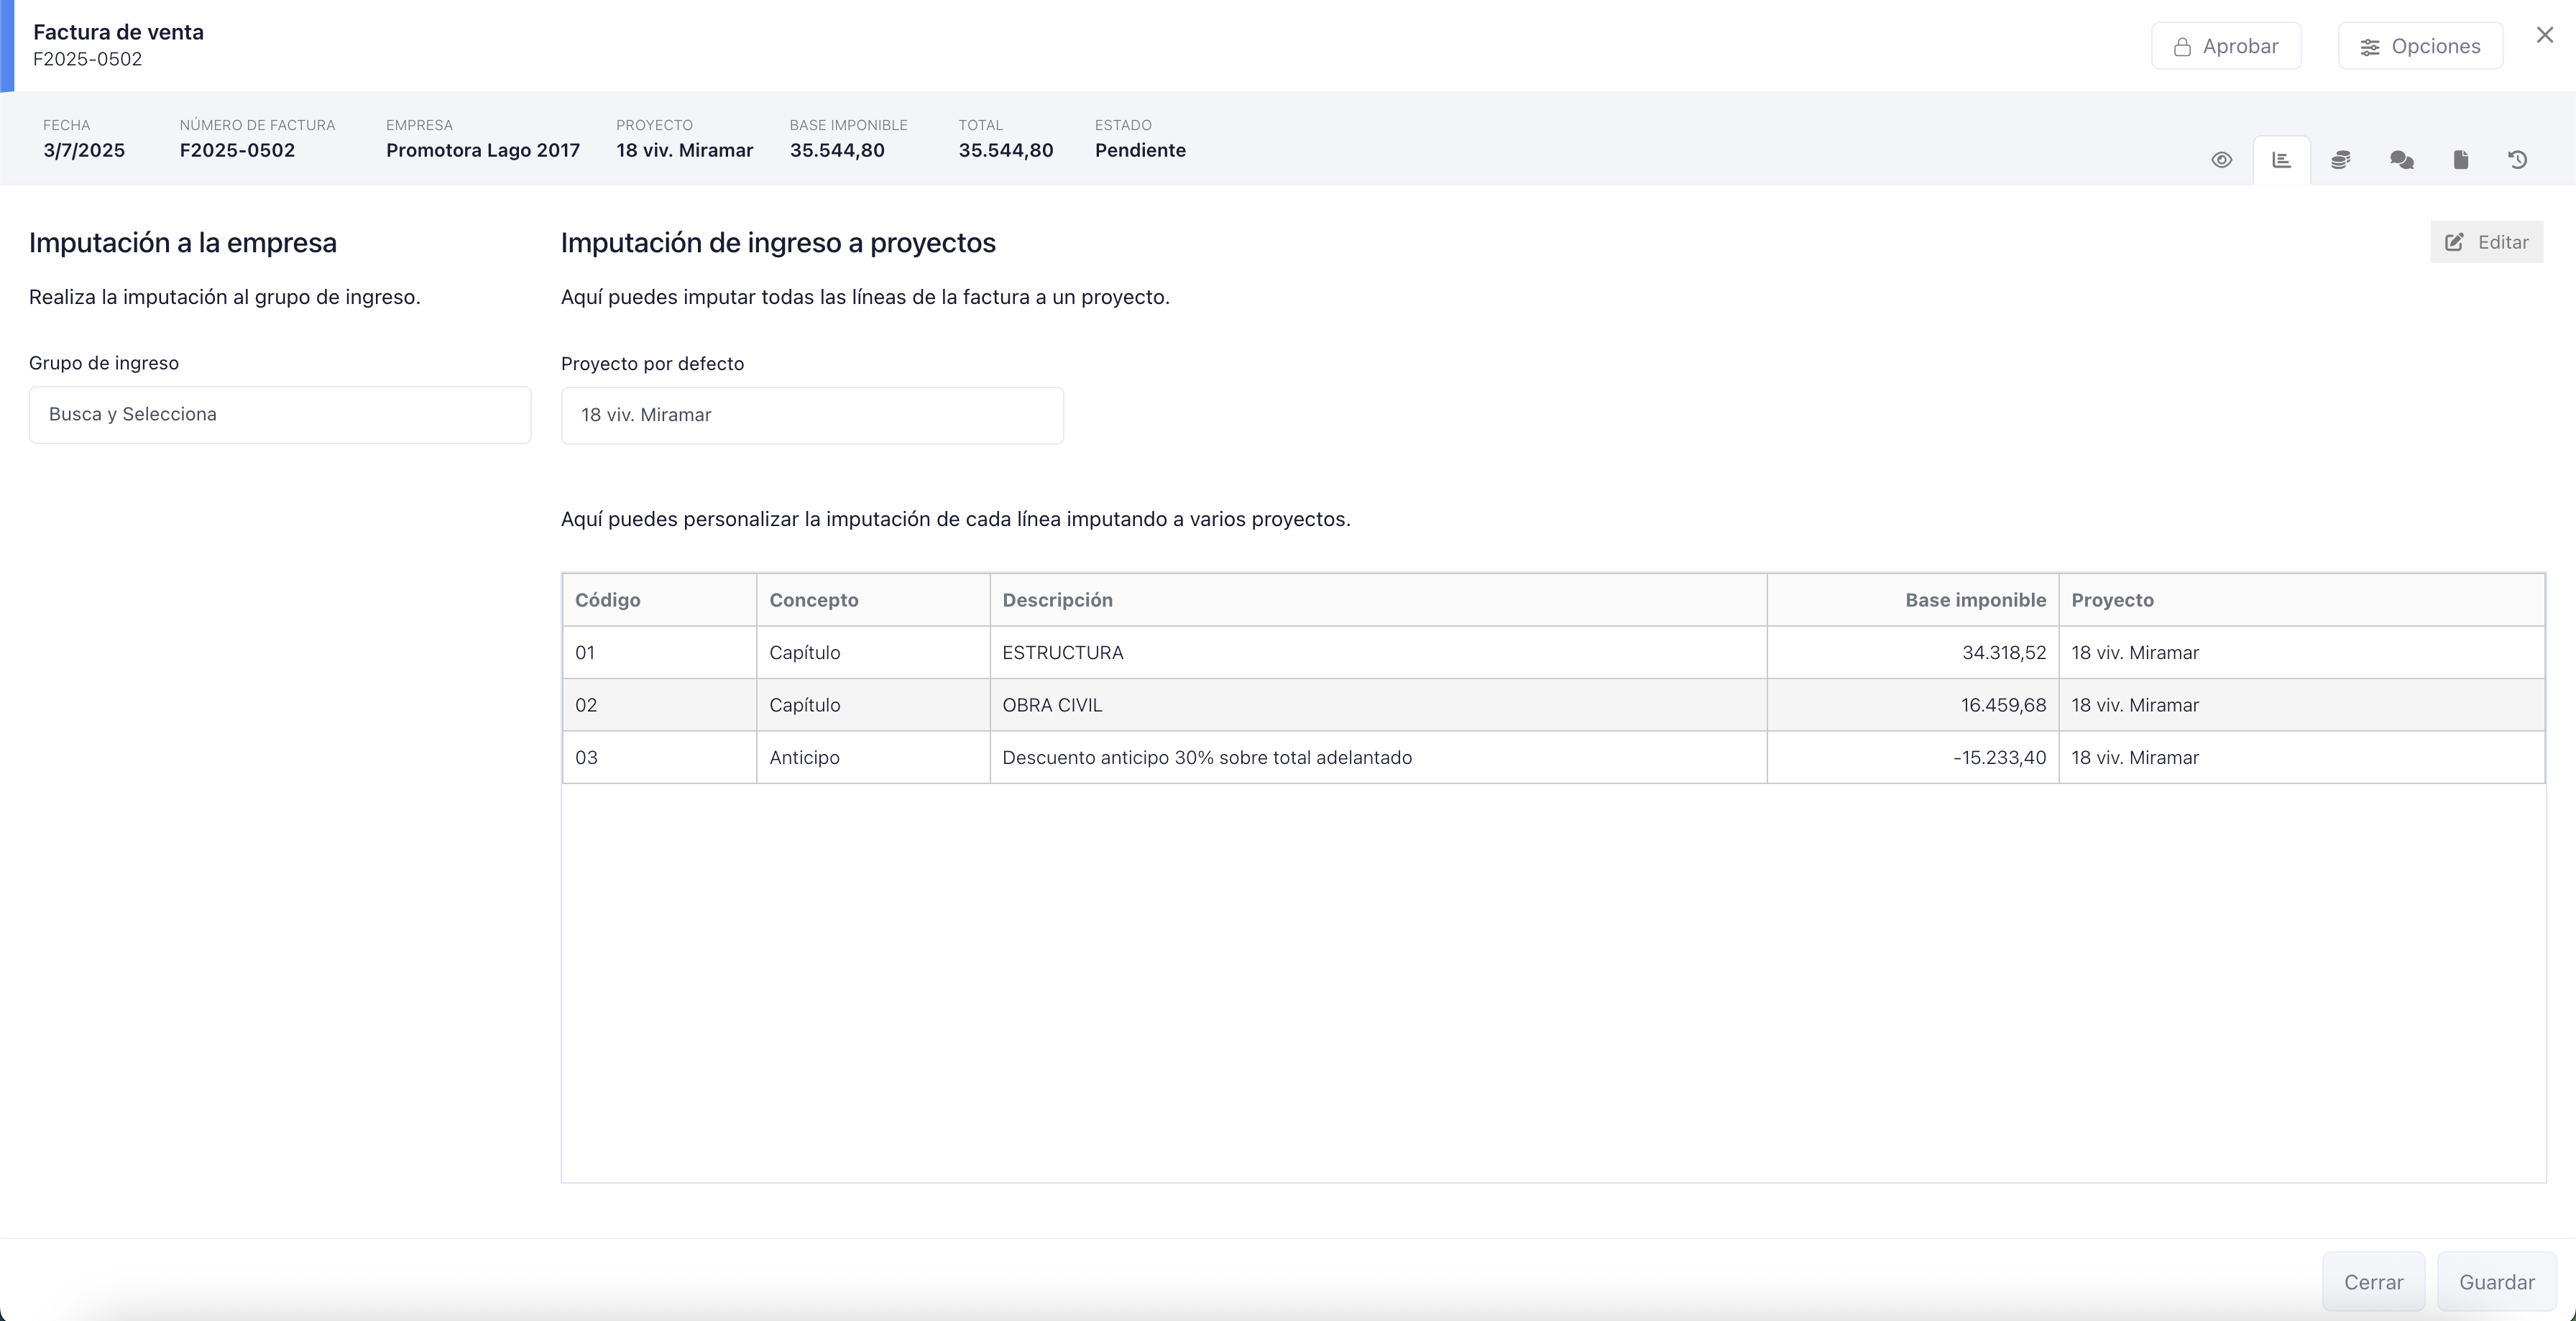Open the document files tab

(x=2460, y=160)
